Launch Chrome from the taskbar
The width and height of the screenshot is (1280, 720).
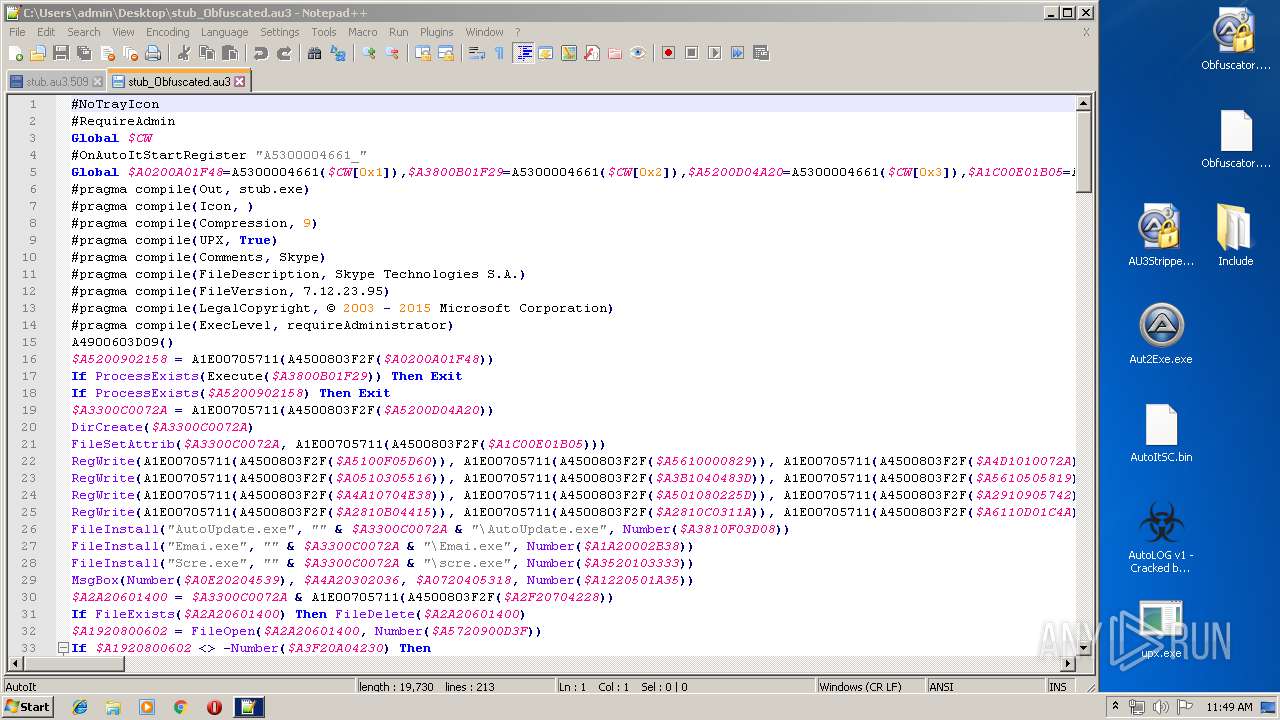(180, 707)
